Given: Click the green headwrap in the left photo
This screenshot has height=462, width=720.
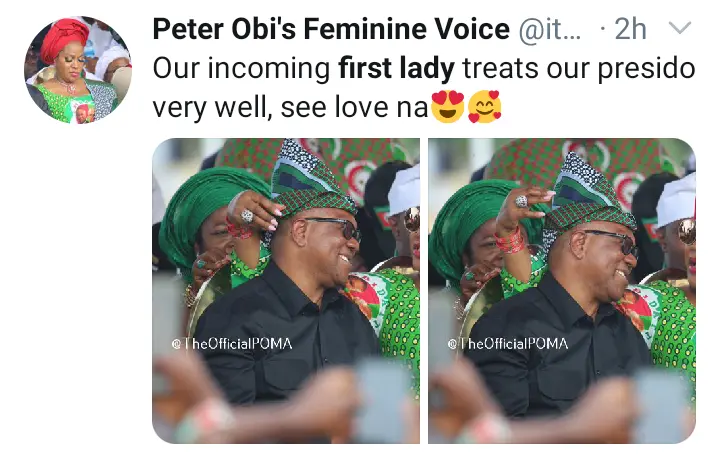Looking at the screenshot, I should 209,212.
